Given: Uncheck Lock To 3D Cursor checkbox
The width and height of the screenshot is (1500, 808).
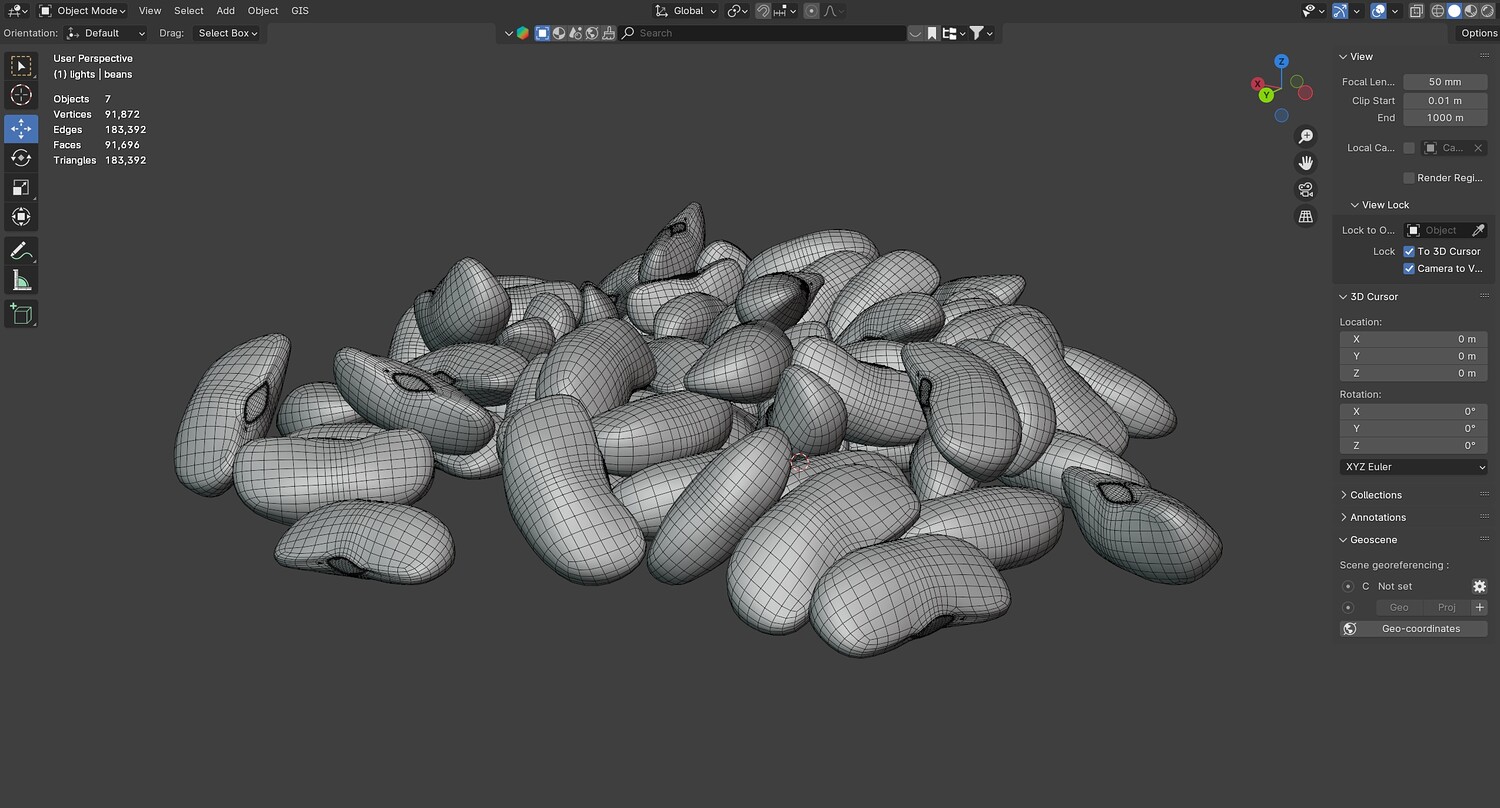Looking at the screenshot, I should point(1409,252).
